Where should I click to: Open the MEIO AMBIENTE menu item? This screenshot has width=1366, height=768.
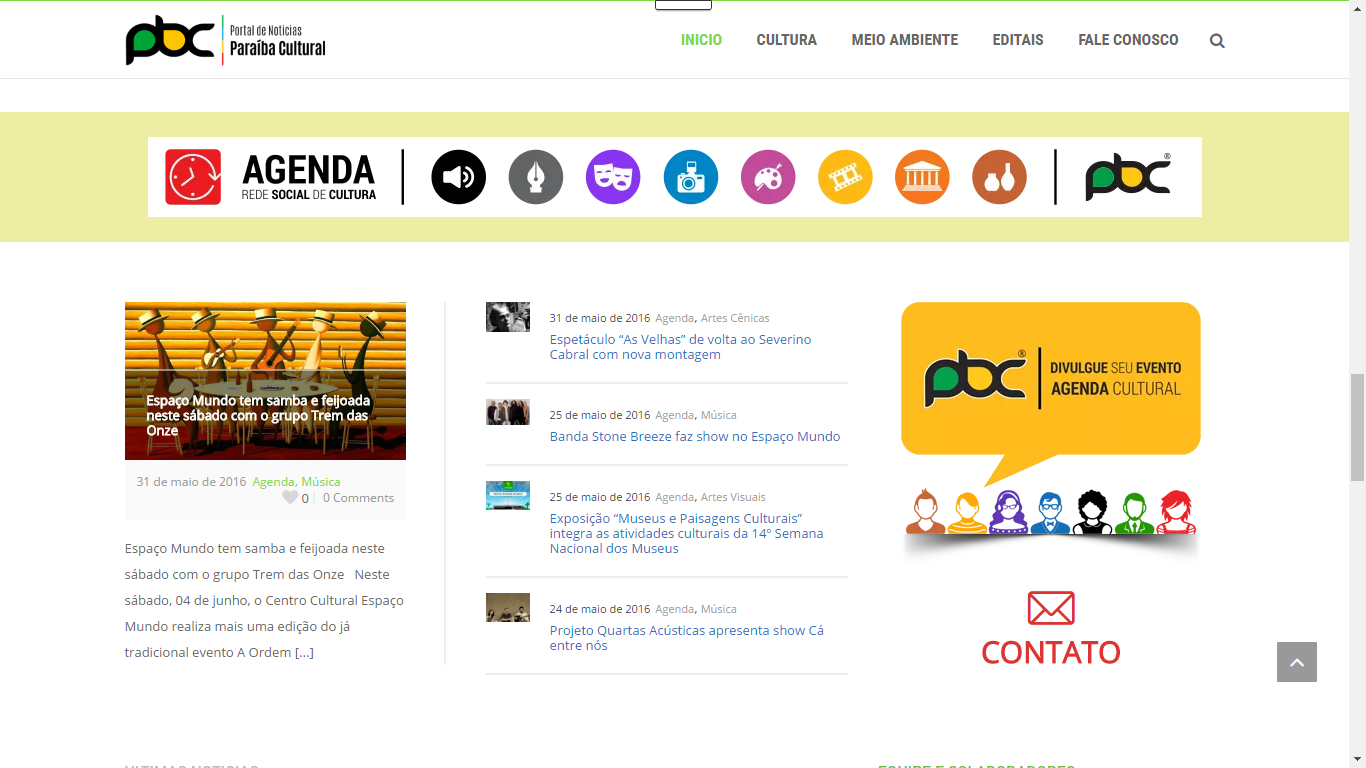pyautogui.click(x=905, y=40)
